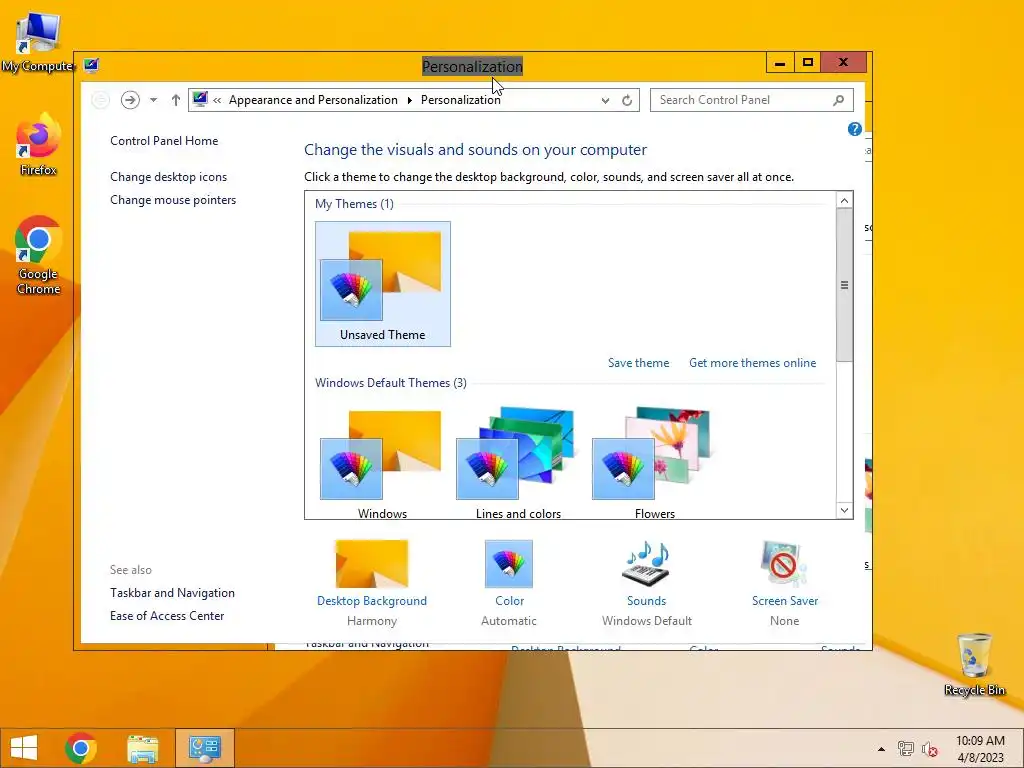The width and height of the screenshot is (1024, 768).
Task: Select Appearance and Personalization breadcrumb
Action: pos(313,100)
